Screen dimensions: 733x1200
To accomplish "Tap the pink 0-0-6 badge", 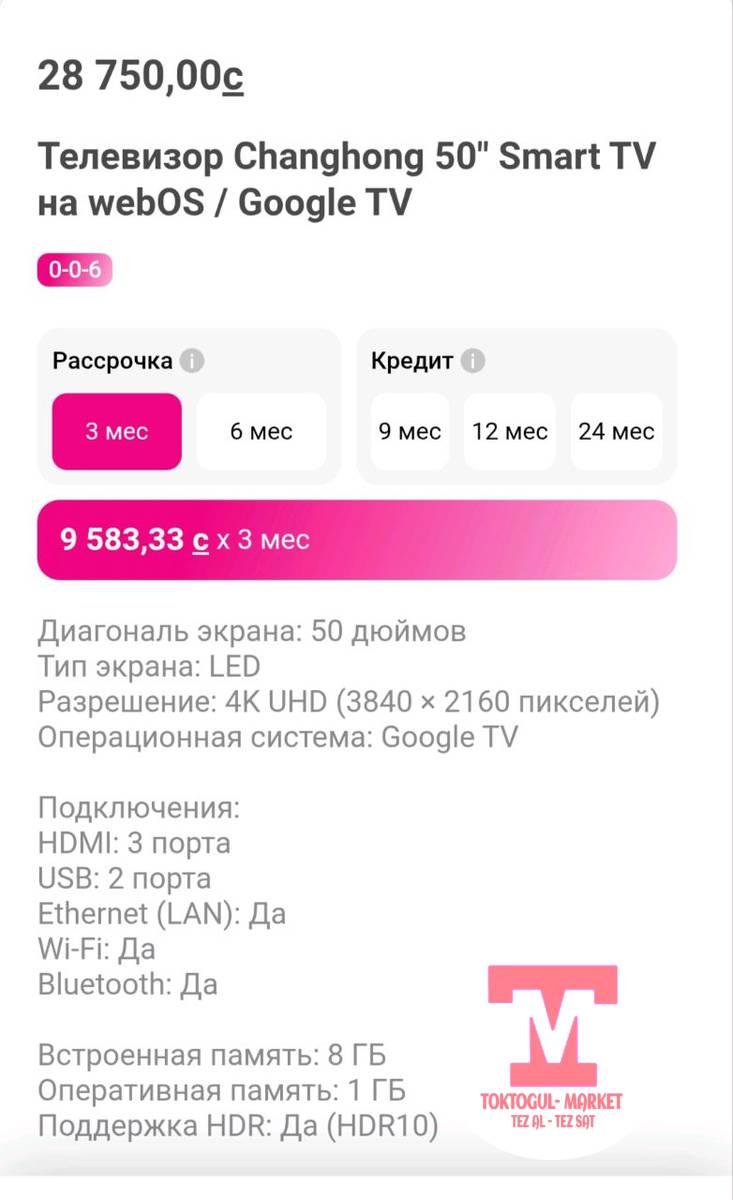I will [75, 270].
